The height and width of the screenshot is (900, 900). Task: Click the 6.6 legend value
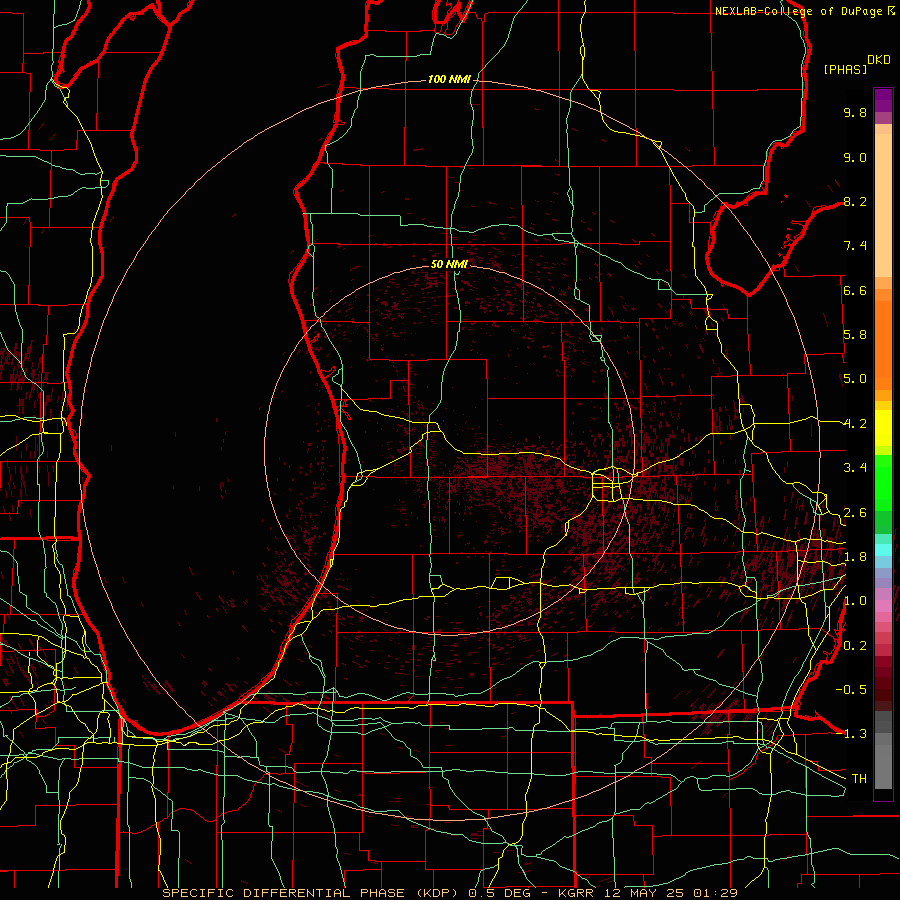[855, 290]
